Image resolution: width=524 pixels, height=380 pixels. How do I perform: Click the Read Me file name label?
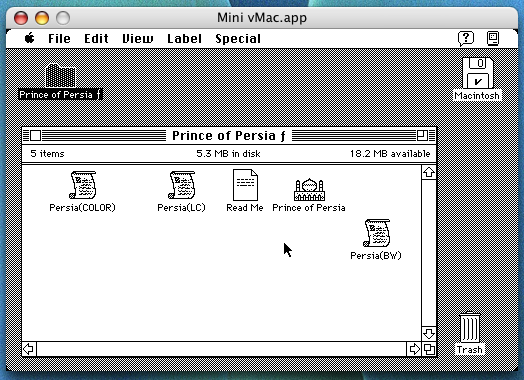click(x=245, y=208)
